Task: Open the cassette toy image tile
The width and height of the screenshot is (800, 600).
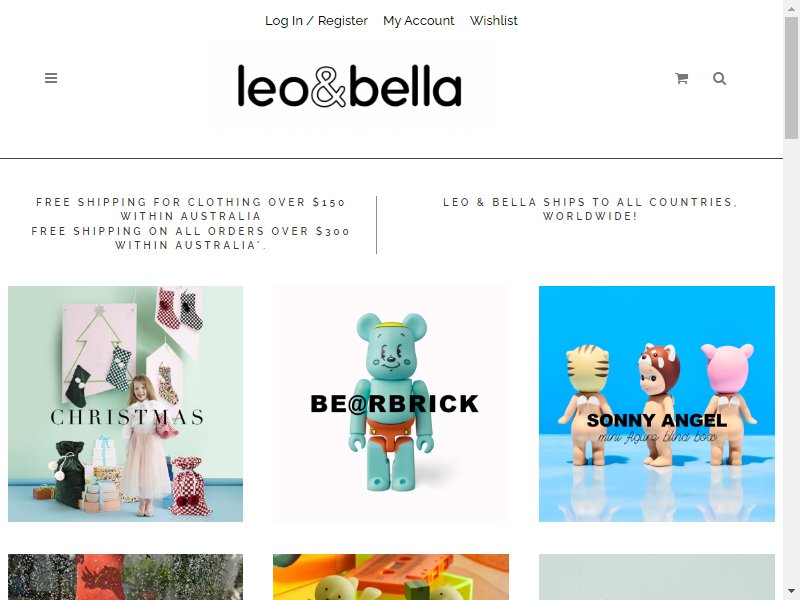Action: (391, 577)
